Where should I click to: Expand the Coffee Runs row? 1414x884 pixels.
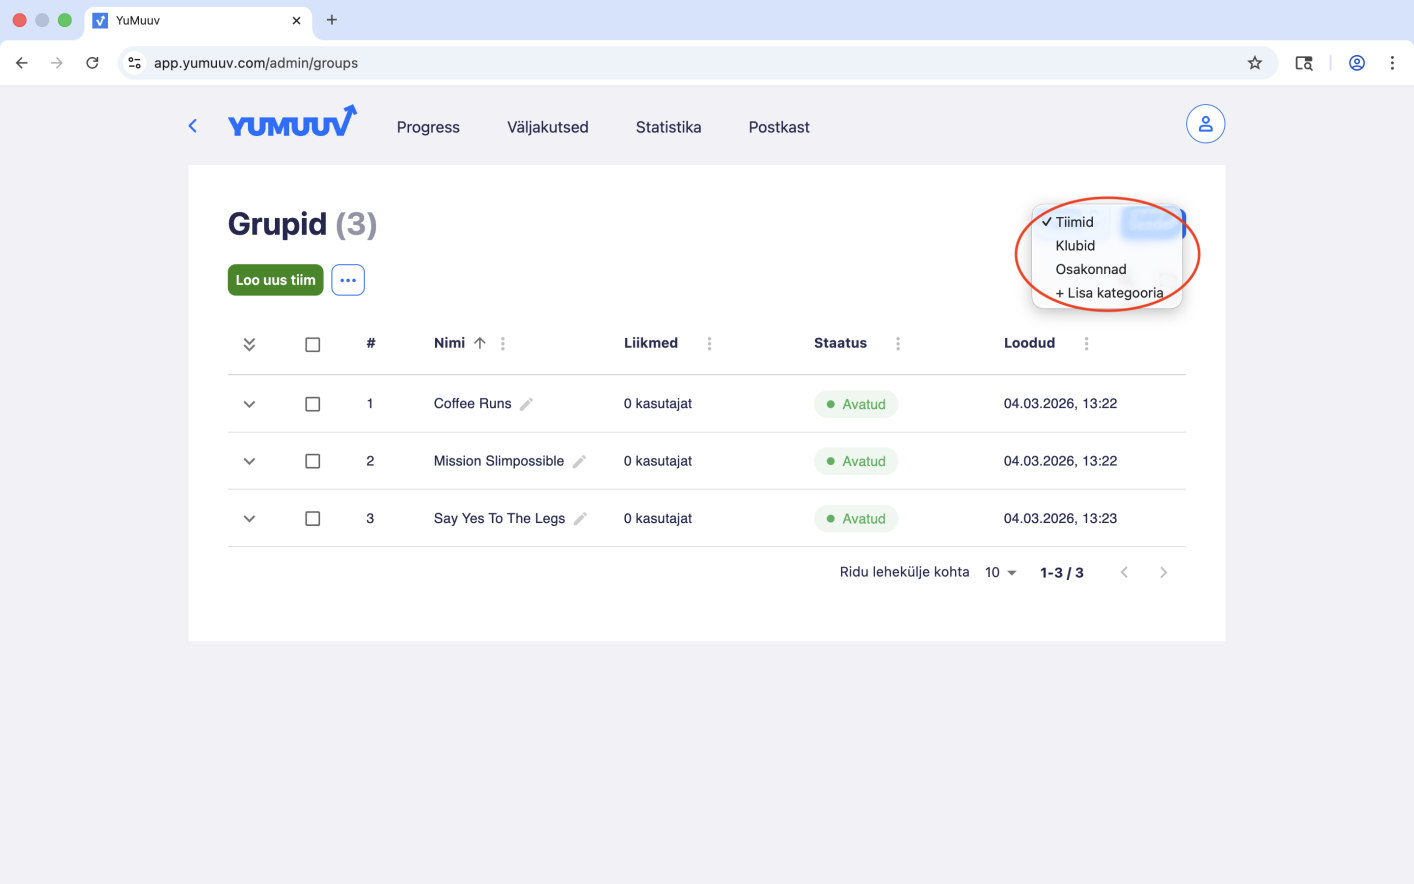pos(249,404)
